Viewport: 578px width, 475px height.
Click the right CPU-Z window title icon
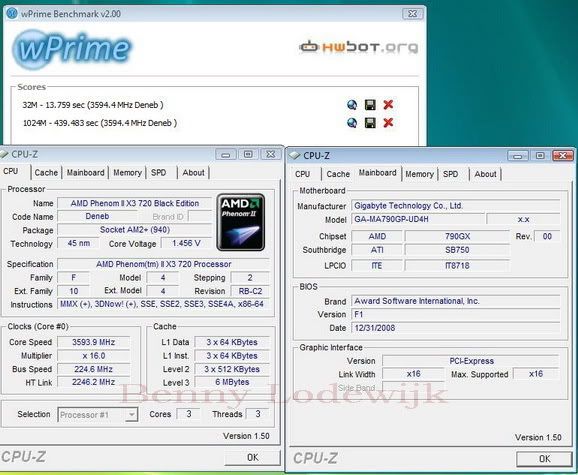[295, 156]
